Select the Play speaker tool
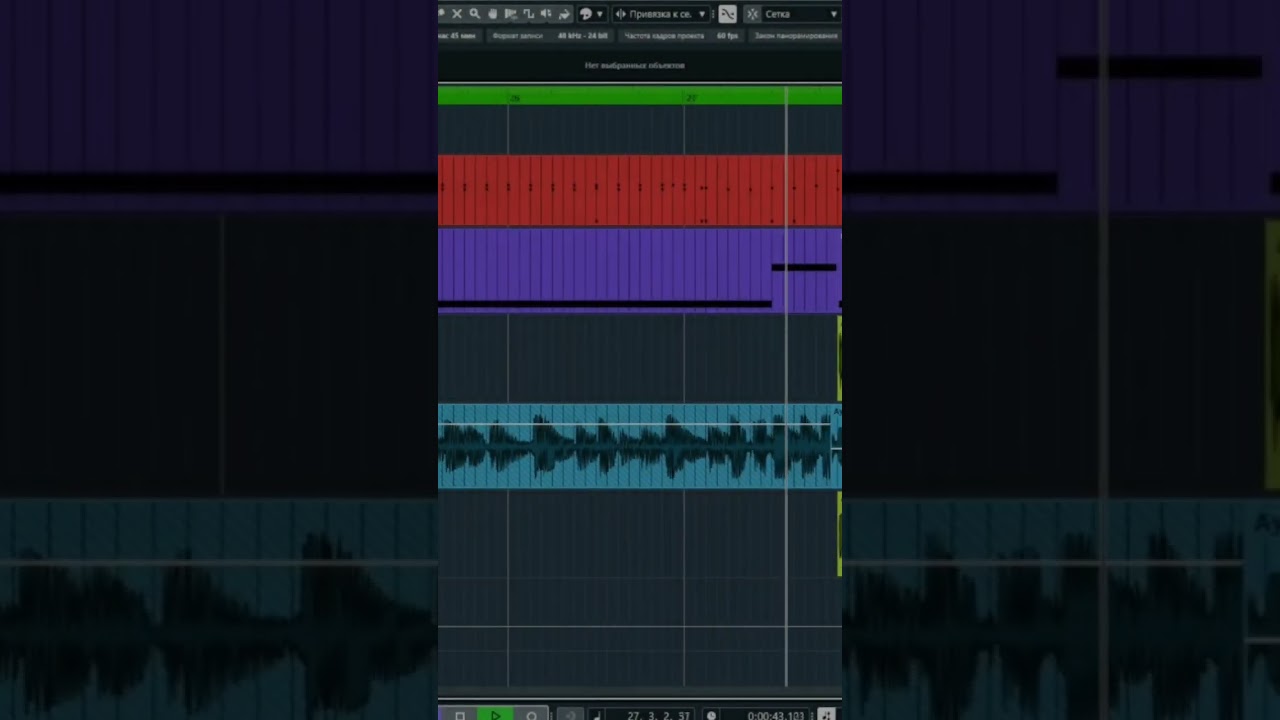Viewport: 1280px width, 720px height. point(546,14)
